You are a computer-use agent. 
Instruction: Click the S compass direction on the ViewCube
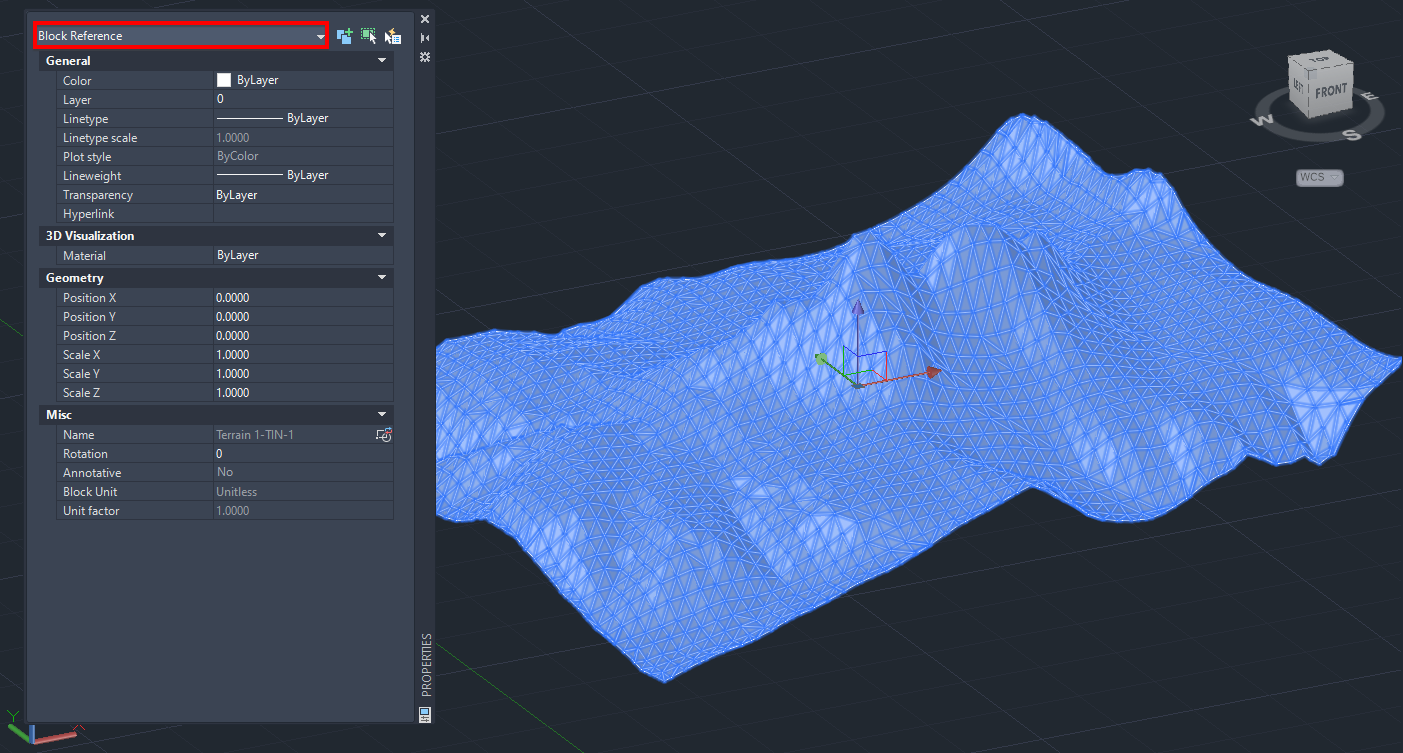(x=1351, y=135)
